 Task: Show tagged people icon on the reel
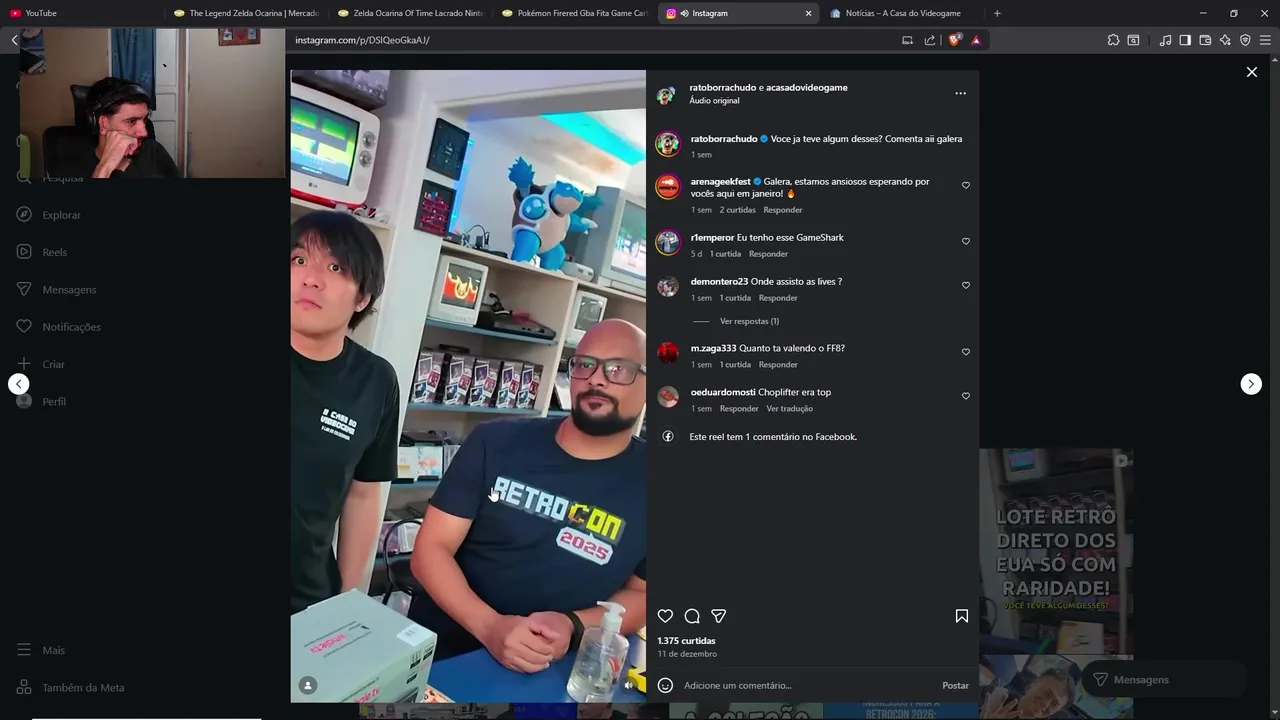(308, 685)
